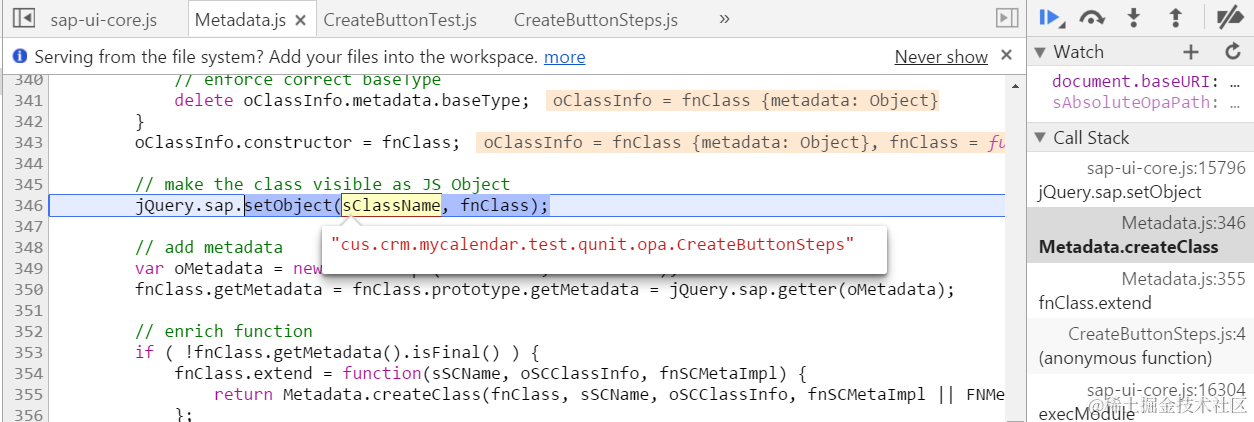The width and height of the screenshot is (1254, 422).
Task: Open the CreateButtonSteps.js:4 source location
Action: click(x=1157, y=333)
